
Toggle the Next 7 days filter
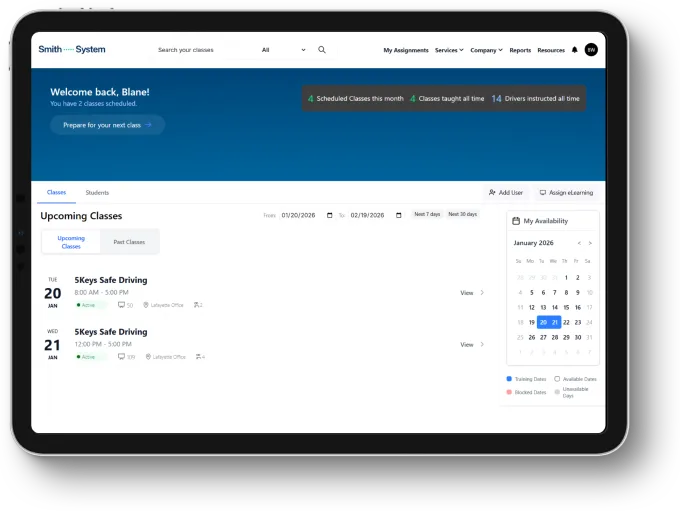click(x=427, y=215)
